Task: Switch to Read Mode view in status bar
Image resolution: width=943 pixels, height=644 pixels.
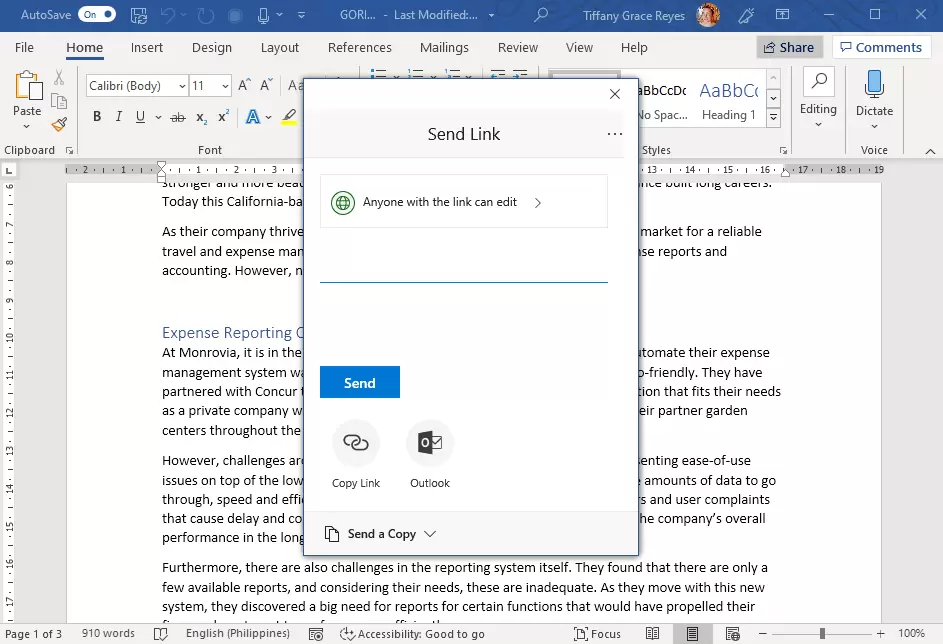Action: [653, 634]
